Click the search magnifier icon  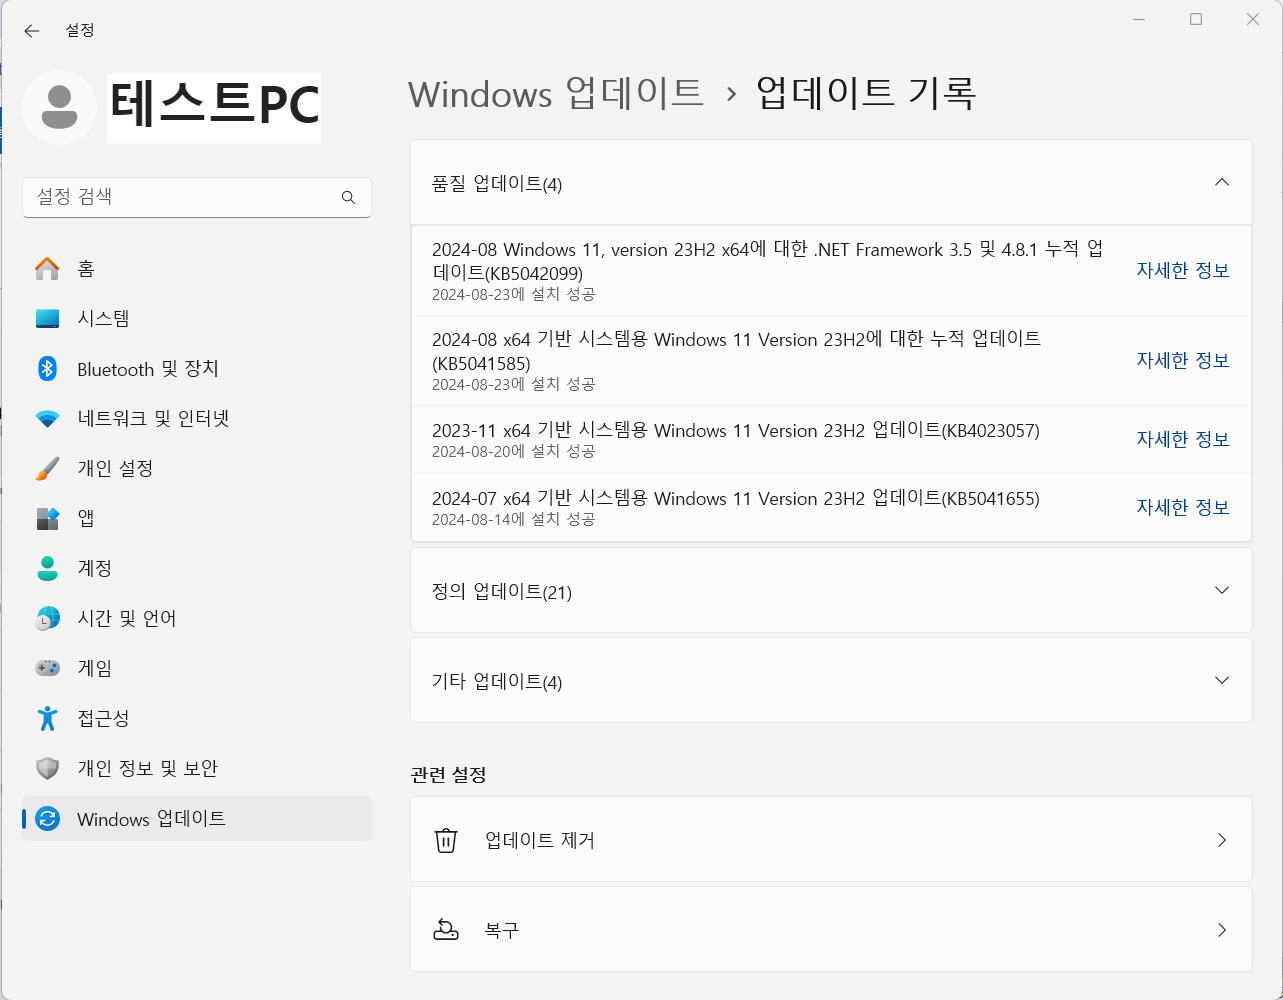click(x=348, y=198)
